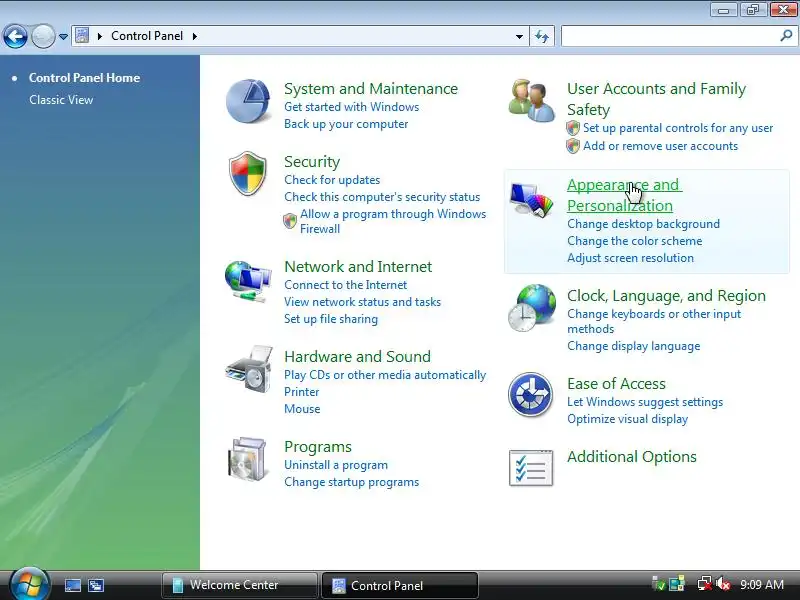Switch to the Welcome Center taskbar button
800x600 pixels.
coord(239,585)
